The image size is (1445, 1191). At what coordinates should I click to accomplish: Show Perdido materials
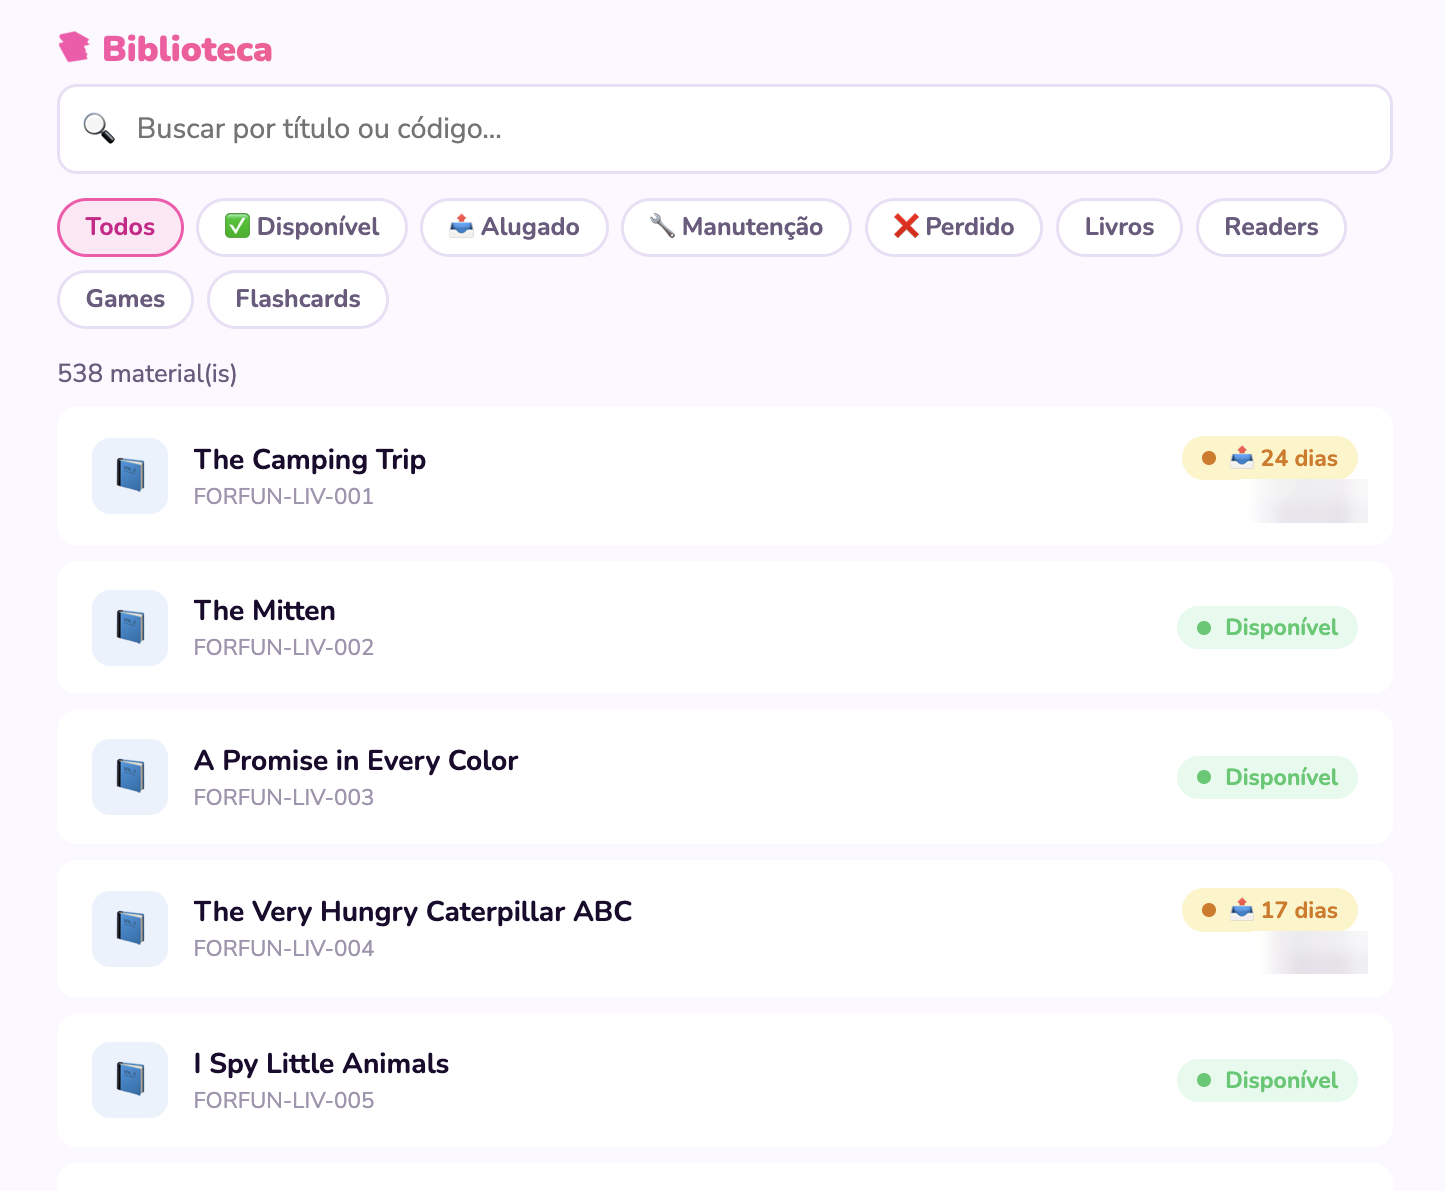click(954, 227)
